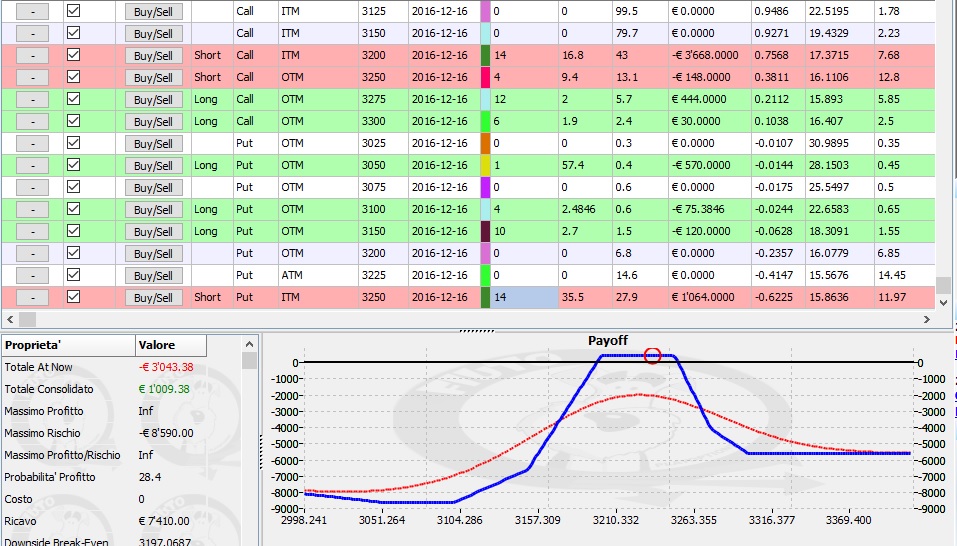The height and width of the screenshot is (546, 957).
Task: Click left arrow of horizontal table scrollbar
Action: click(x=10, y=319)
